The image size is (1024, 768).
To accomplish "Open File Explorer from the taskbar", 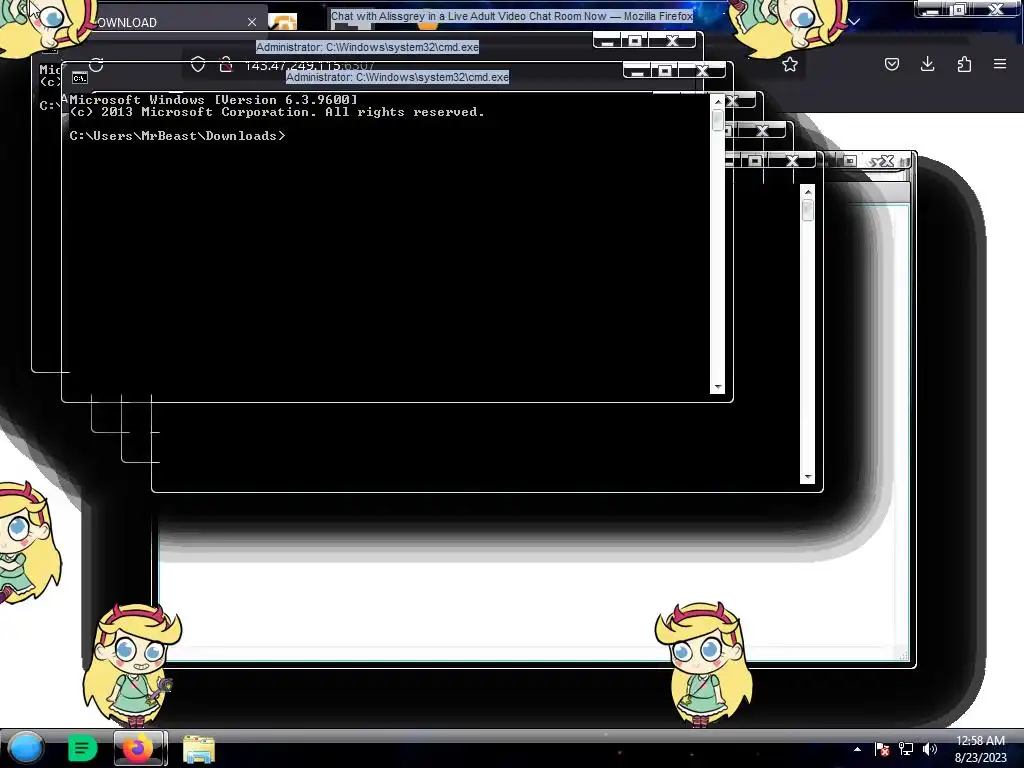I will (199, 749).
